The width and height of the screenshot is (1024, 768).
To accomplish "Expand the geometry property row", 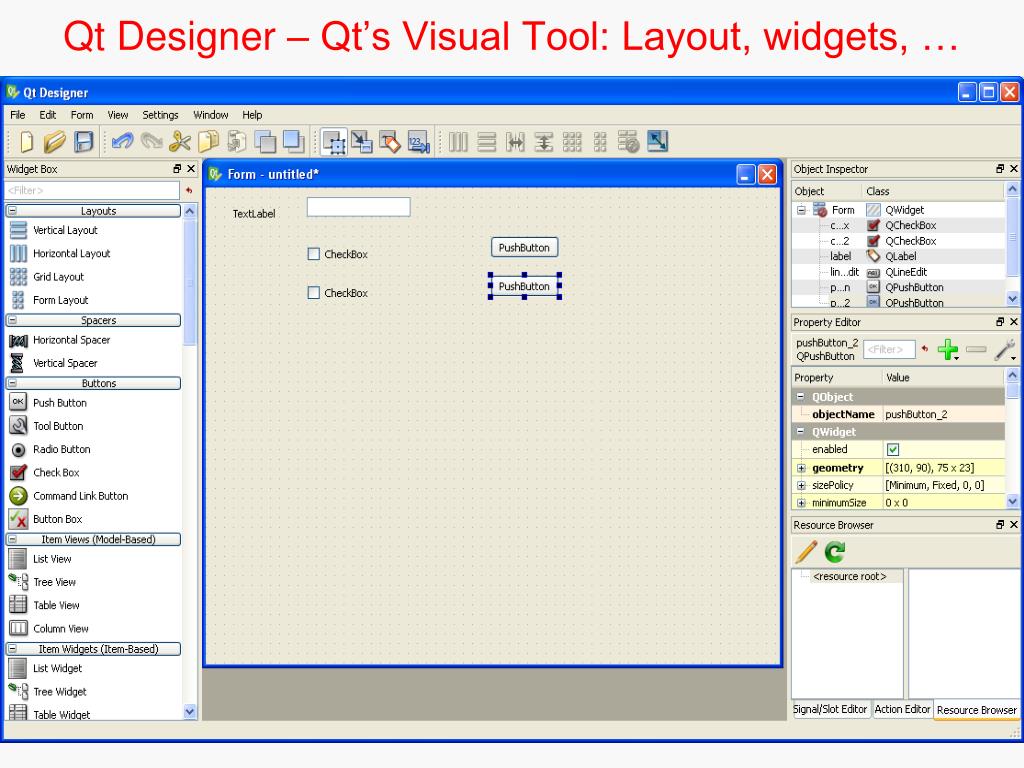I will (801, 468).
